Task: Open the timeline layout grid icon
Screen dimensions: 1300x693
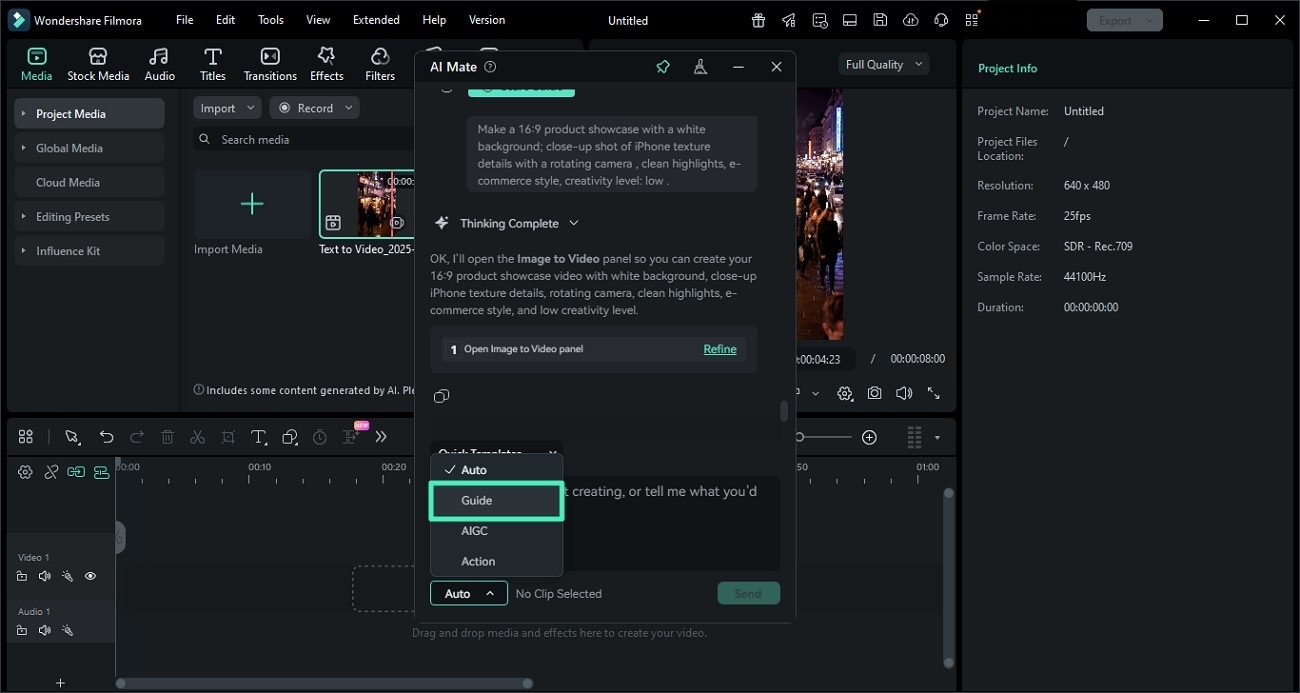Action: click(26, 437)
